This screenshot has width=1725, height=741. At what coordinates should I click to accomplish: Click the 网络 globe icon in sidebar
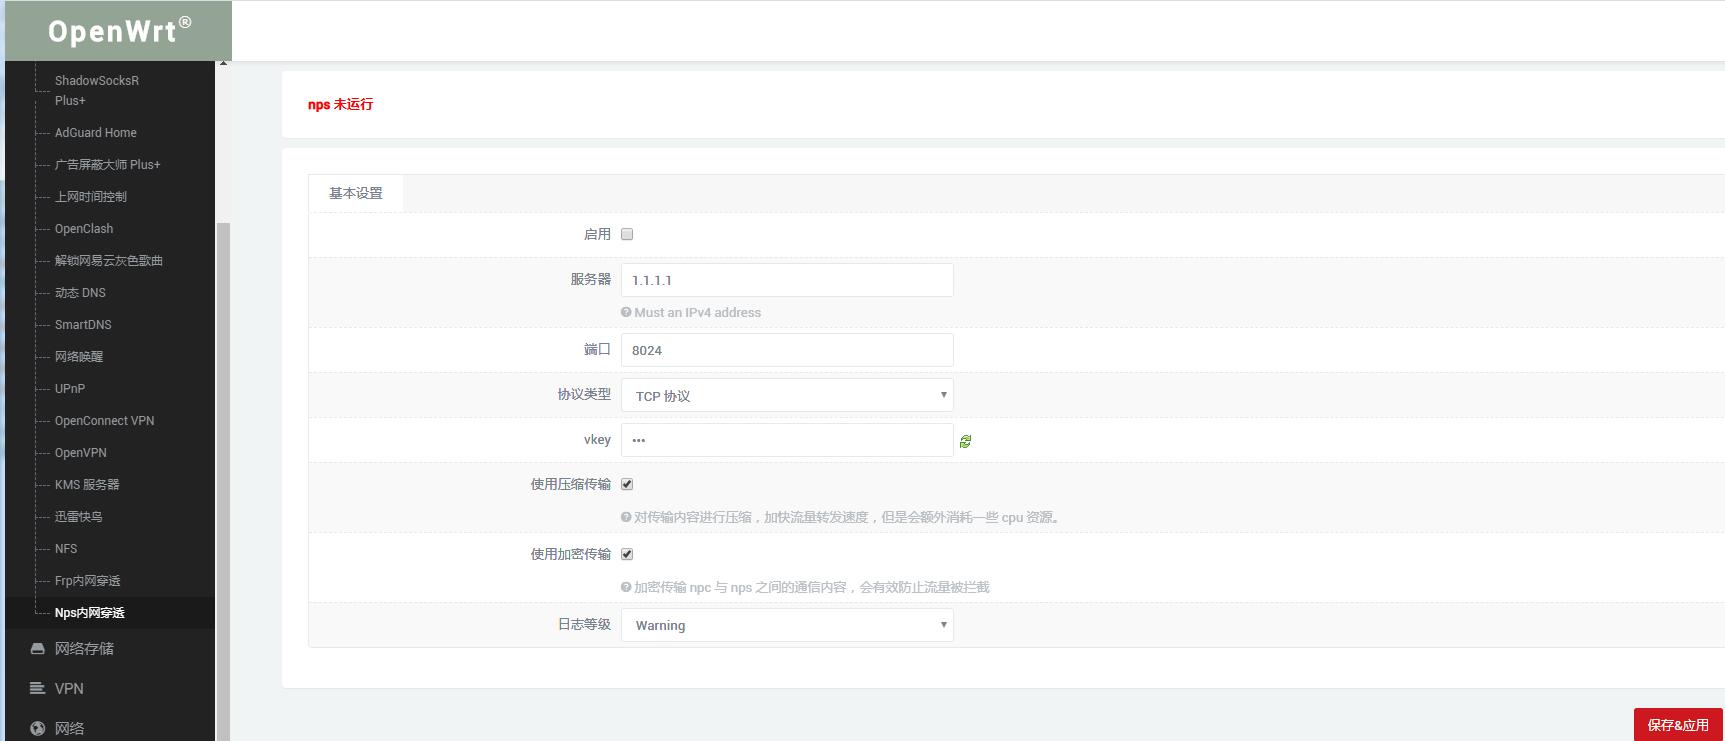(38, 728)
